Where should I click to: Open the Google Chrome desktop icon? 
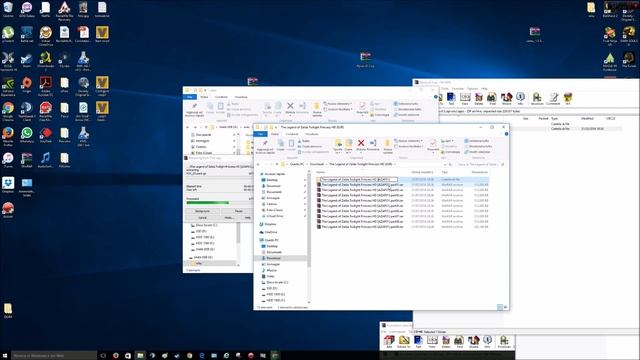(x=8, y=108)
